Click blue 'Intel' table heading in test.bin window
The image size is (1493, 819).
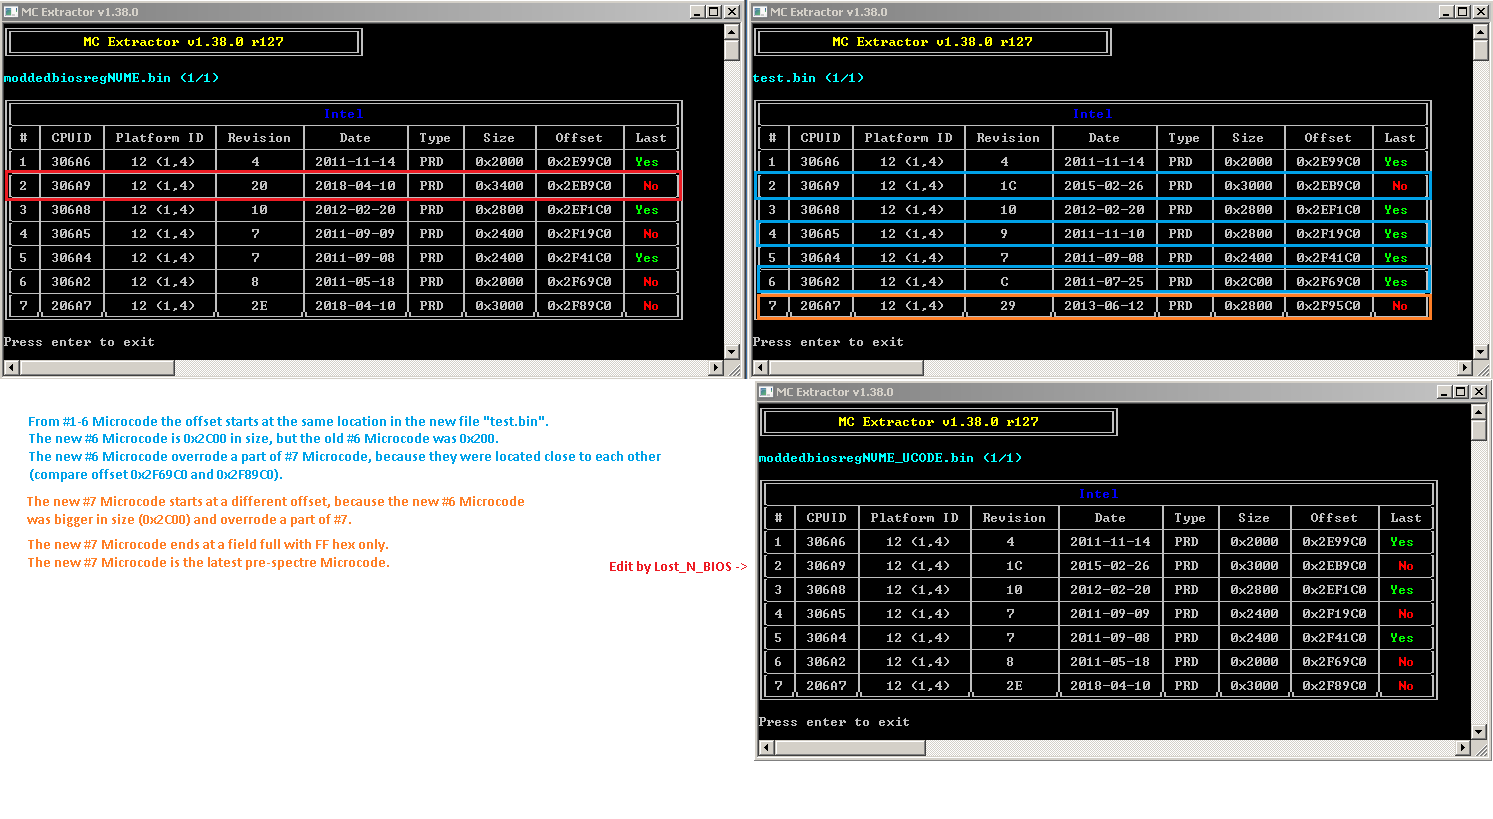point(1092,114)
